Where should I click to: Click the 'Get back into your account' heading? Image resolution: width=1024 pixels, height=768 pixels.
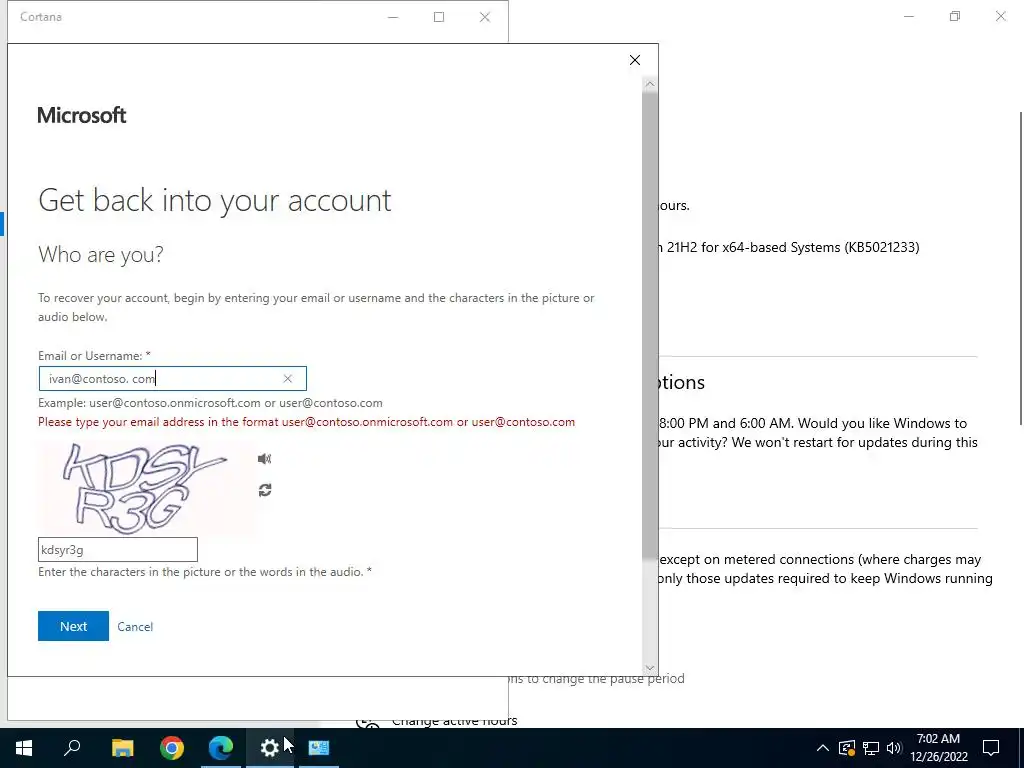click(215, 200)
